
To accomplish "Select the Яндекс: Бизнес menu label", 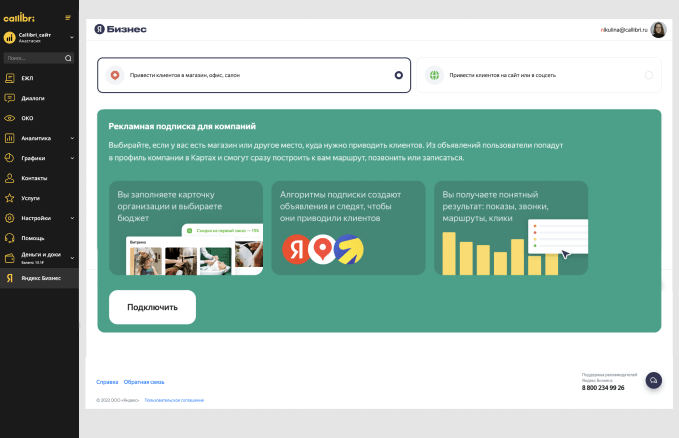I will click(x=41, y=278).
